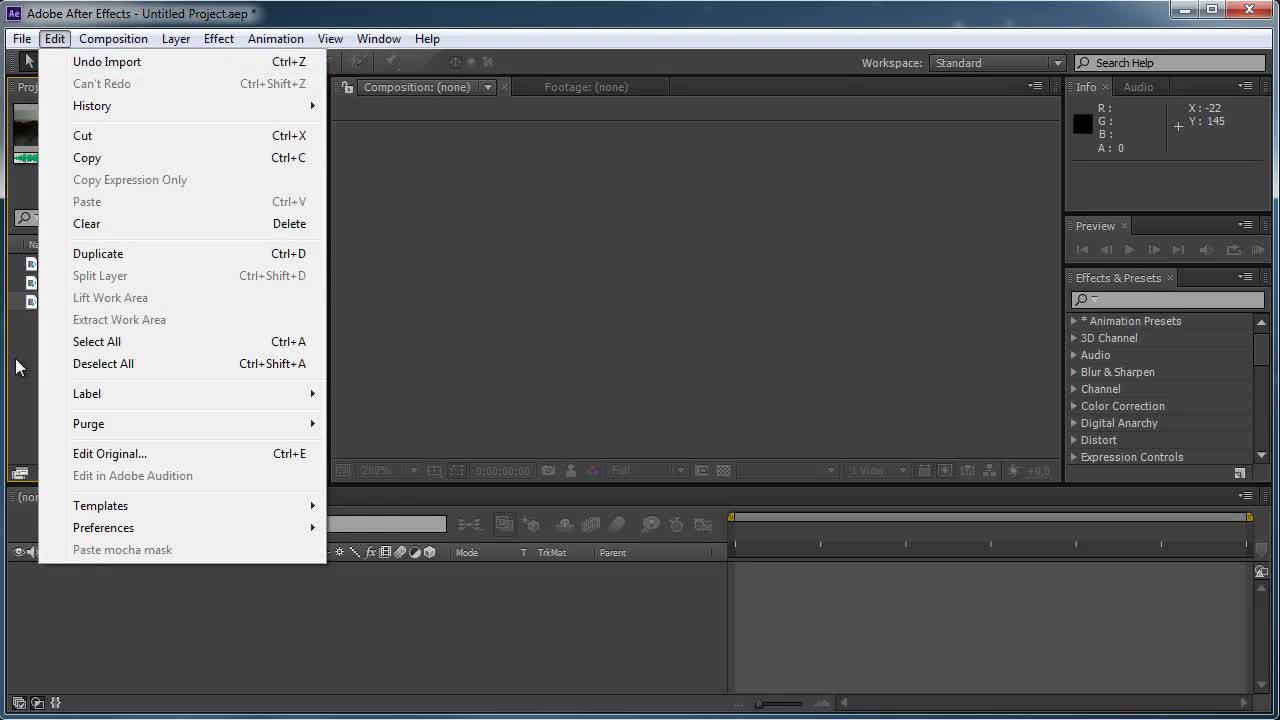1280x720 pixels.
Task: Click the Effects column fx icon
Action: (x=371, y=552)
